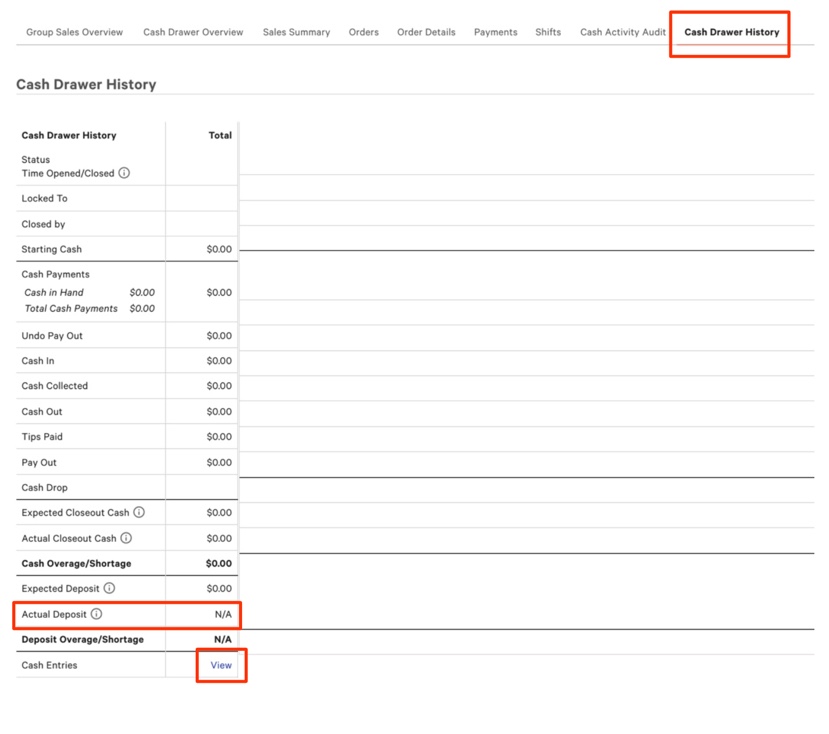Switch to the Orders tab

coord(364,31)
